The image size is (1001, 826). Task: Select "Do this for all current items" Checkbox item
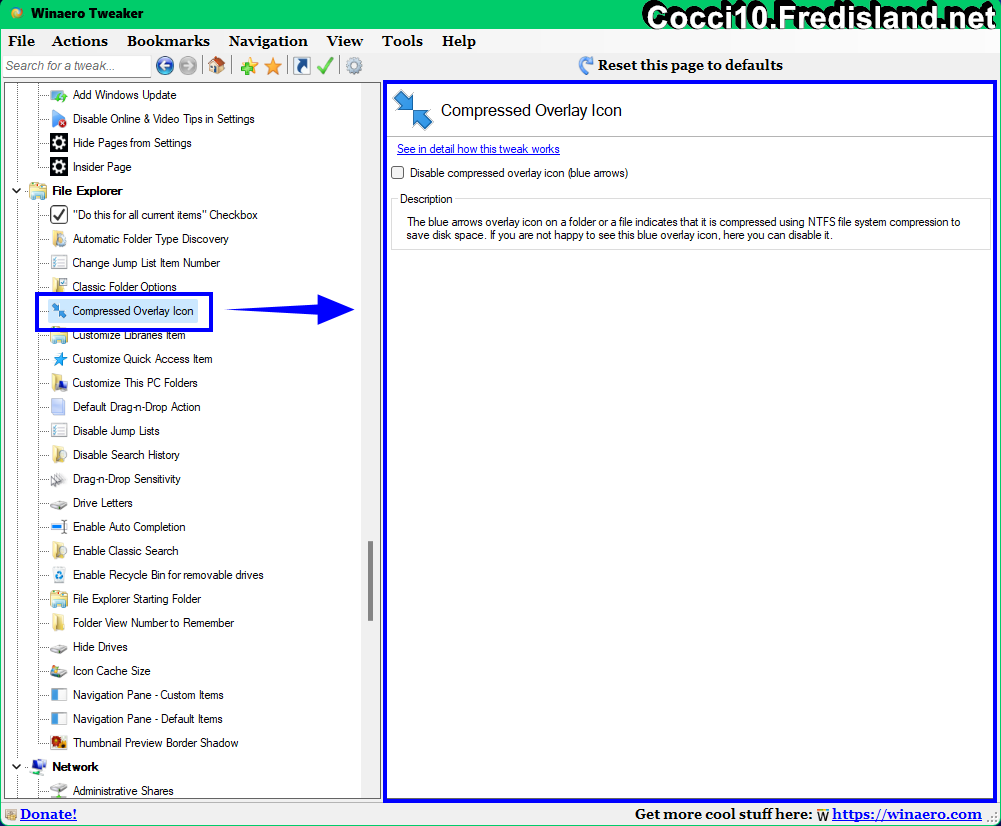click(165, 215)
